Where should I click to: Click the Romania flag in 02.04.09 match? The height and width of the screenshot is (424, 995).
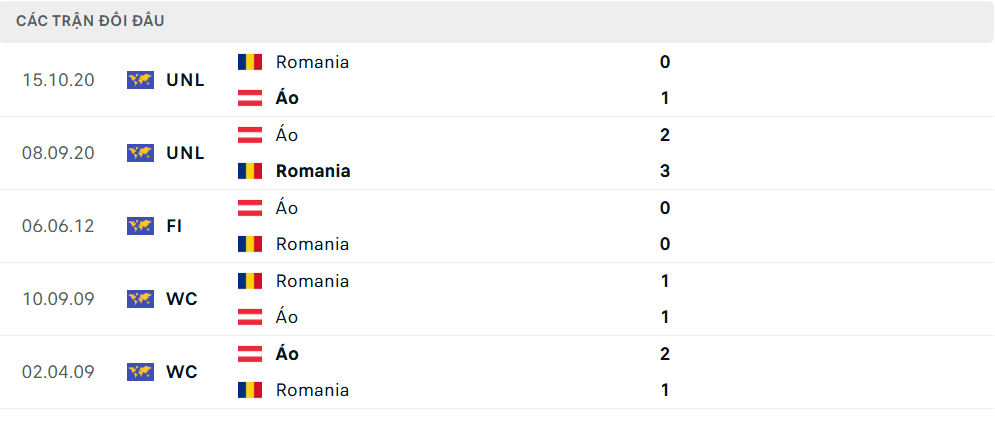click(250, 390)
